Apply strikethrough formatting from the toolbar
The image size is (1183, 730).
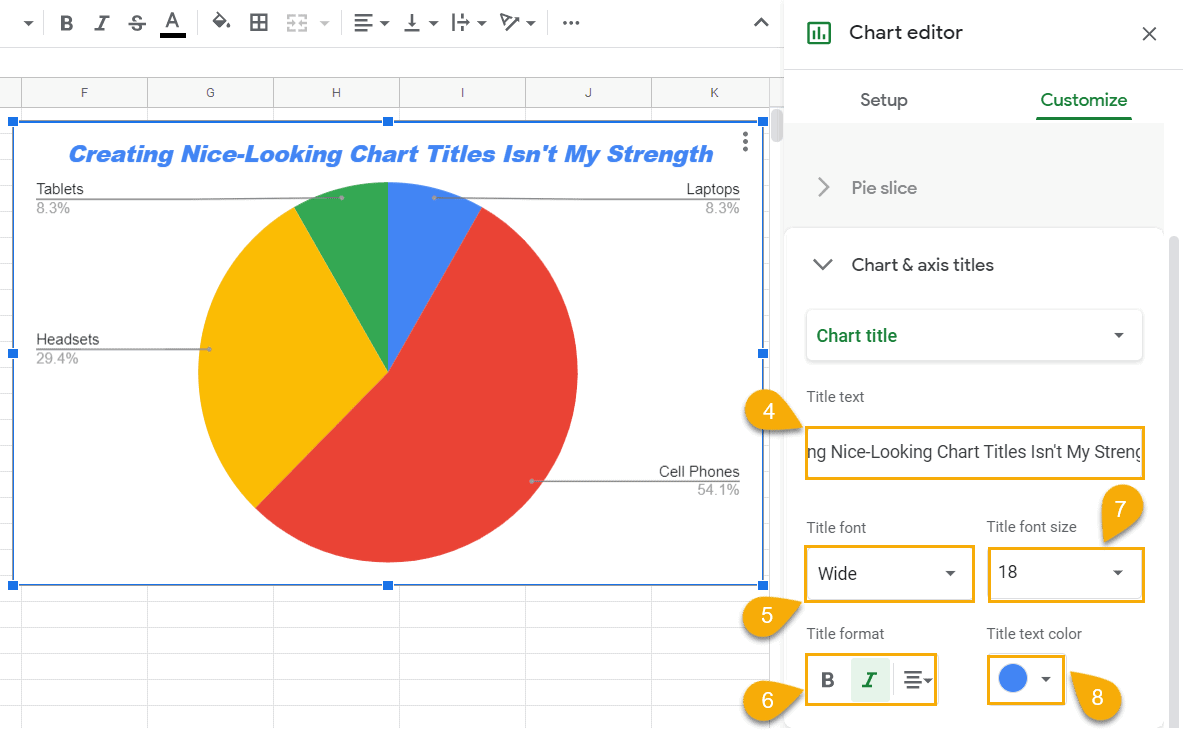point(136,22)
